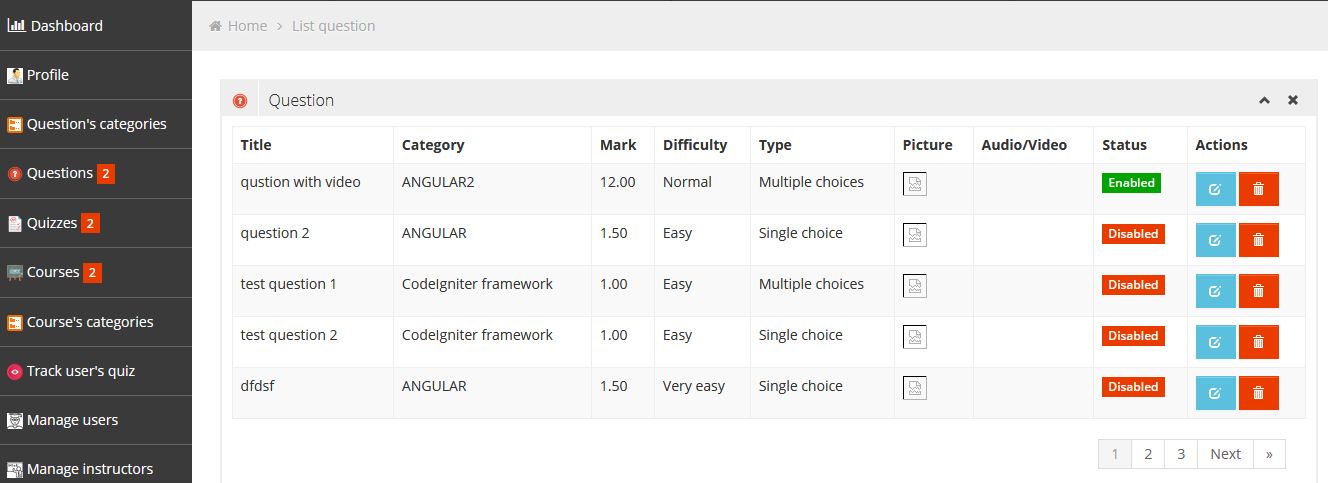1328x483 pixels.
Task: Open Dashboard in the sidebar
Action: point(66,26)
